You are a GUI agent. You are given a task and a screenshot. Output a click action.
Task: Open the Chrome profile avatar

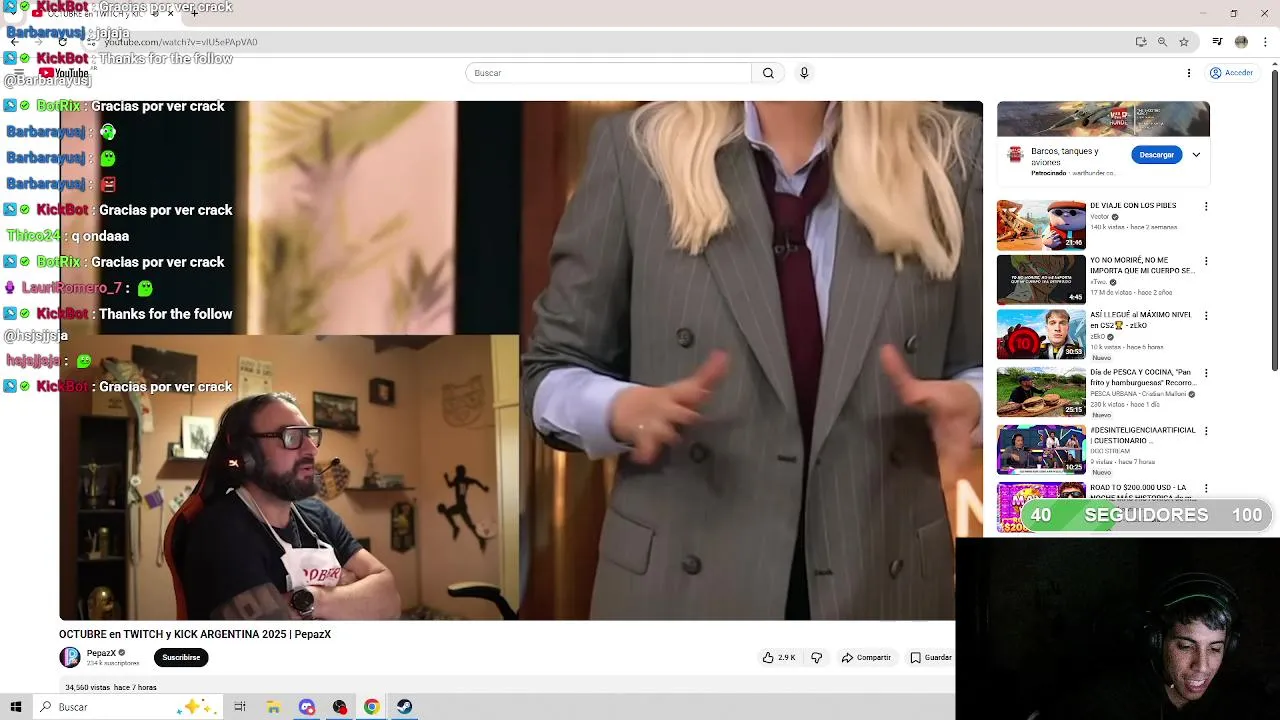pos(1241,42)
